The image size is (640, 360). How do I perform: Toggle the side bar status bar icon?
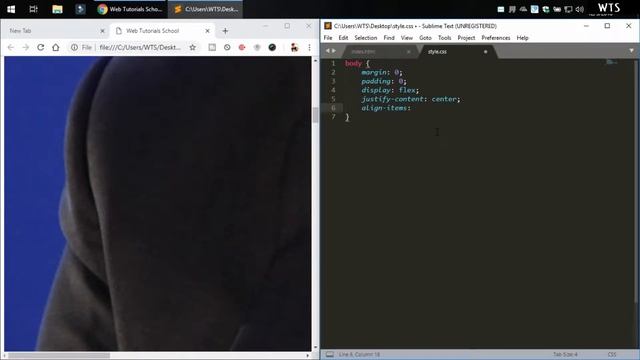coord(329,354)
